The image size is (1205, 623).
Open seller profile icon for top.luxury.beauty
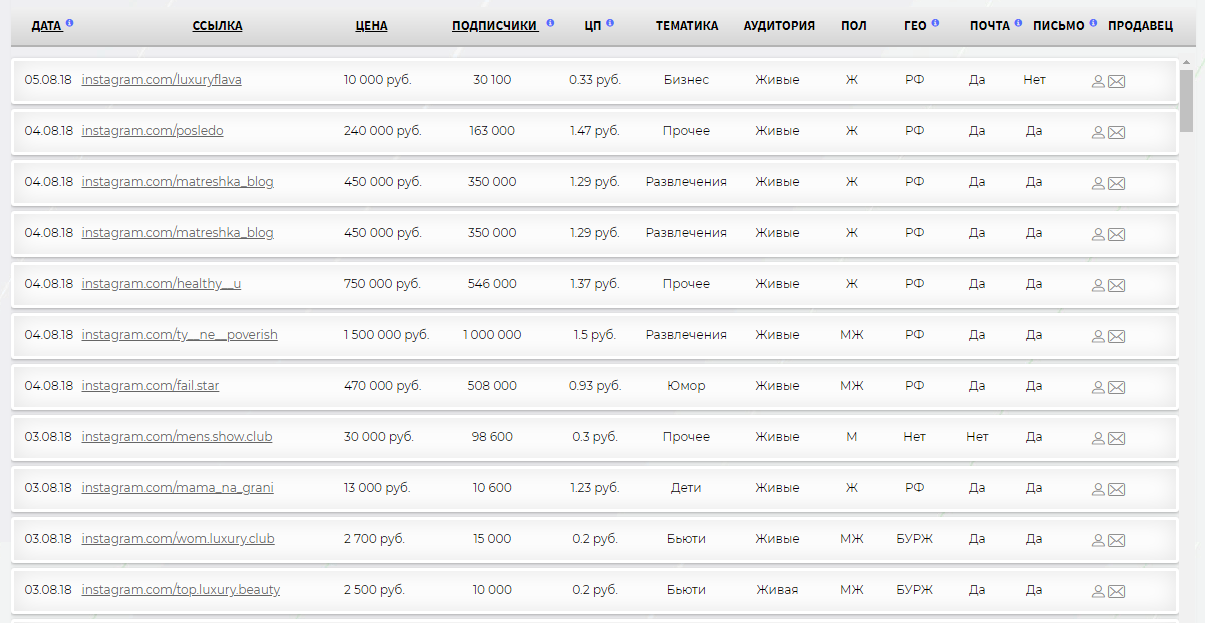click(1098, 591)
